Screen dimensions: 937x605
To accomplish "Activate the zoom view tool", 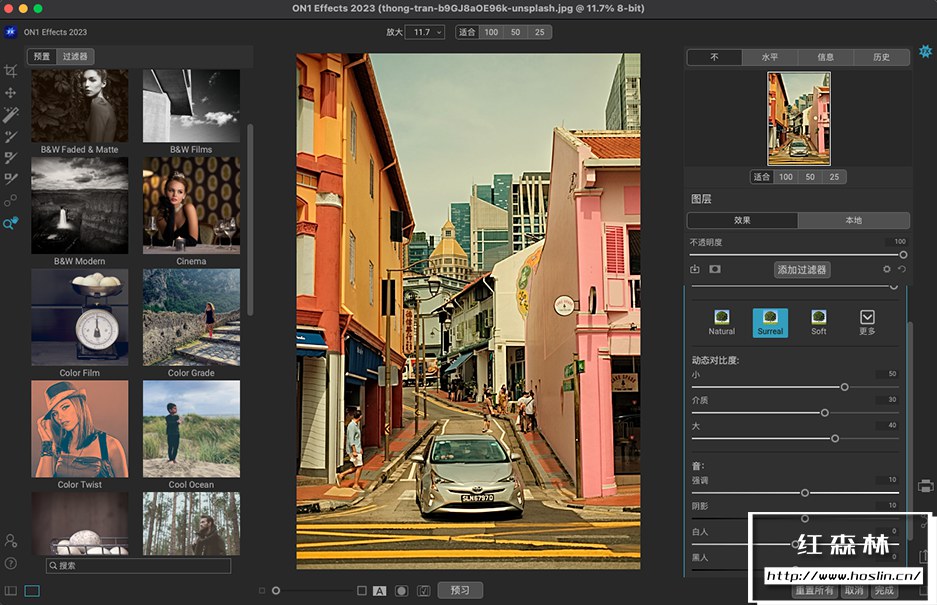I will 11,224.
